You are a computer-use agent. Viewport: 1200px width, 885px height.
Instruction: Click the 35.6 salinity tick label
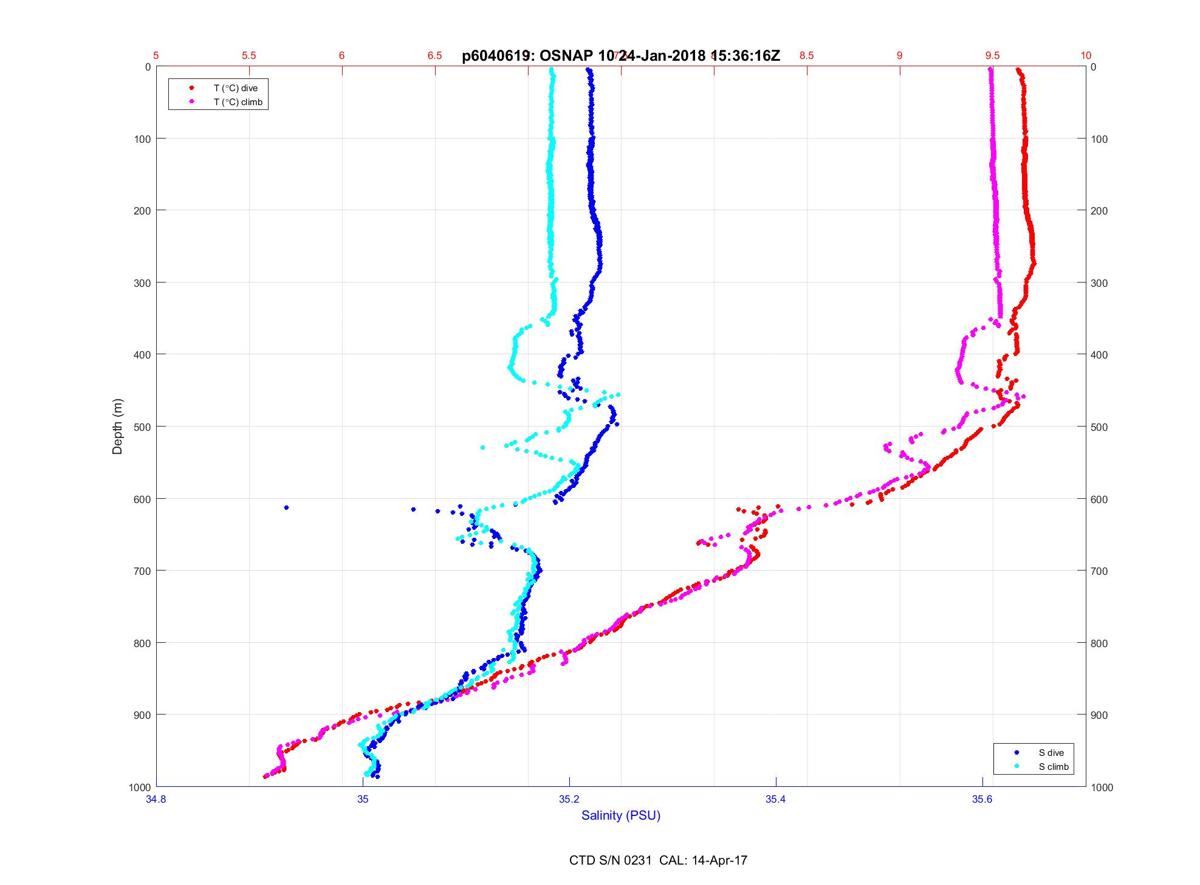983,799
